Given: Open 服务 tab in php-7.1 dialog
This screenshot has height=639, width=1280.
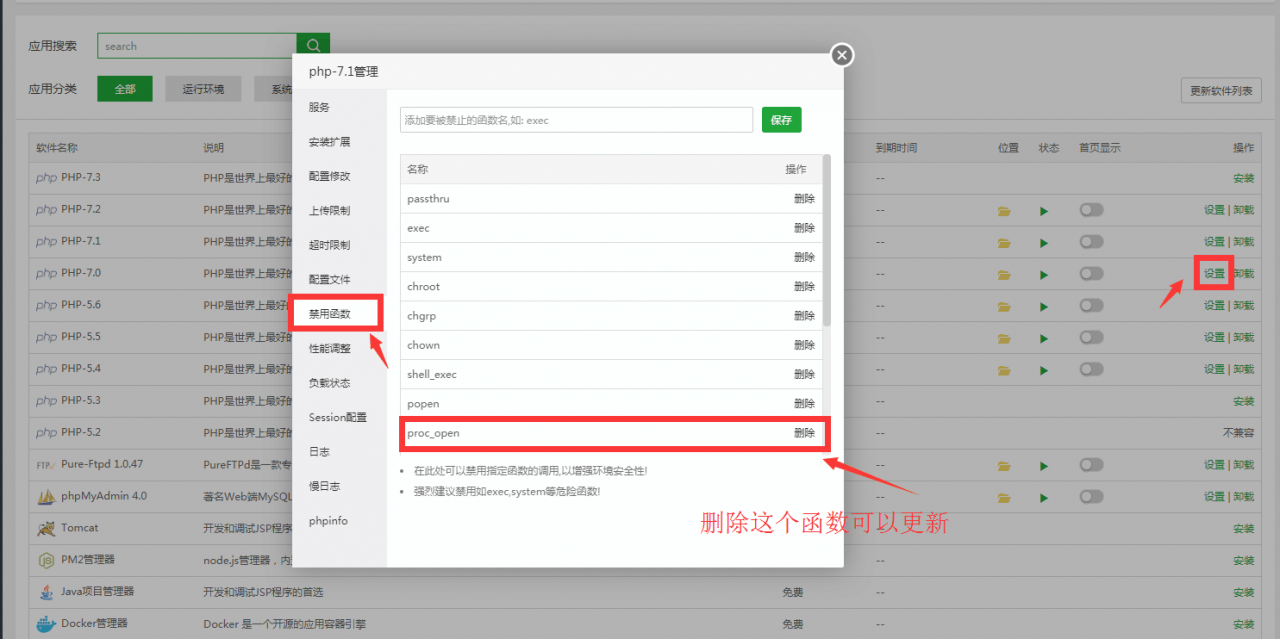Looking at the screenshot, I should click(x=339, y=107).
